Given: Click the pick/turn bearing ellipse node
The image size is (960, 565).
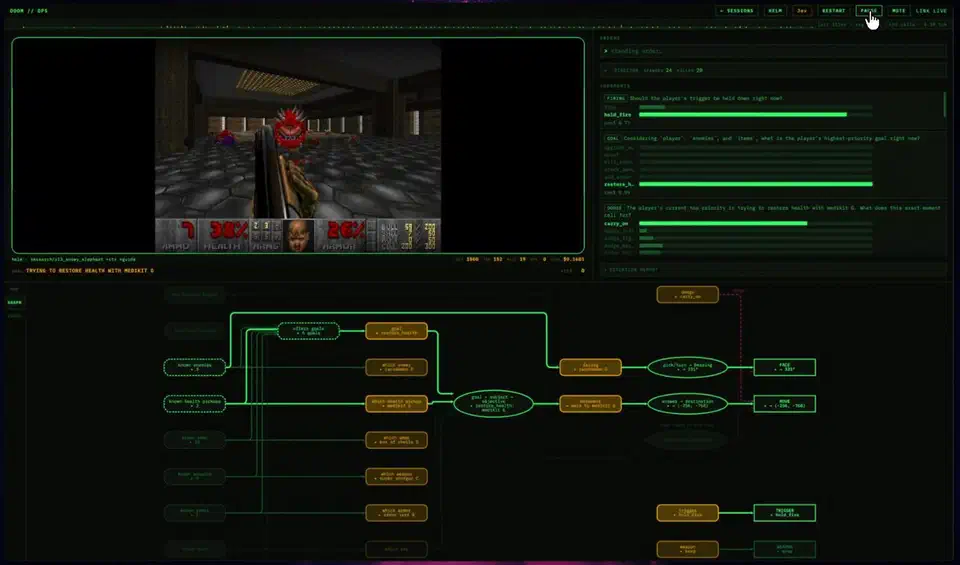Looking at the screenshot, I should tap(687, 367).
